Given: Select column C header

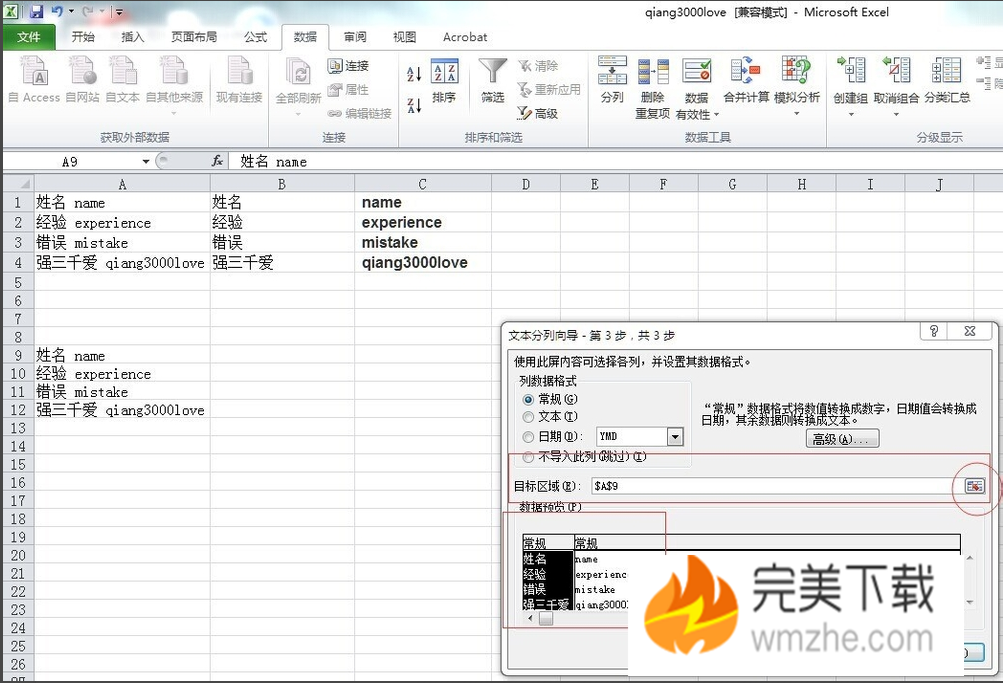Looking at the screenshot, I should [x=423, y=184].
